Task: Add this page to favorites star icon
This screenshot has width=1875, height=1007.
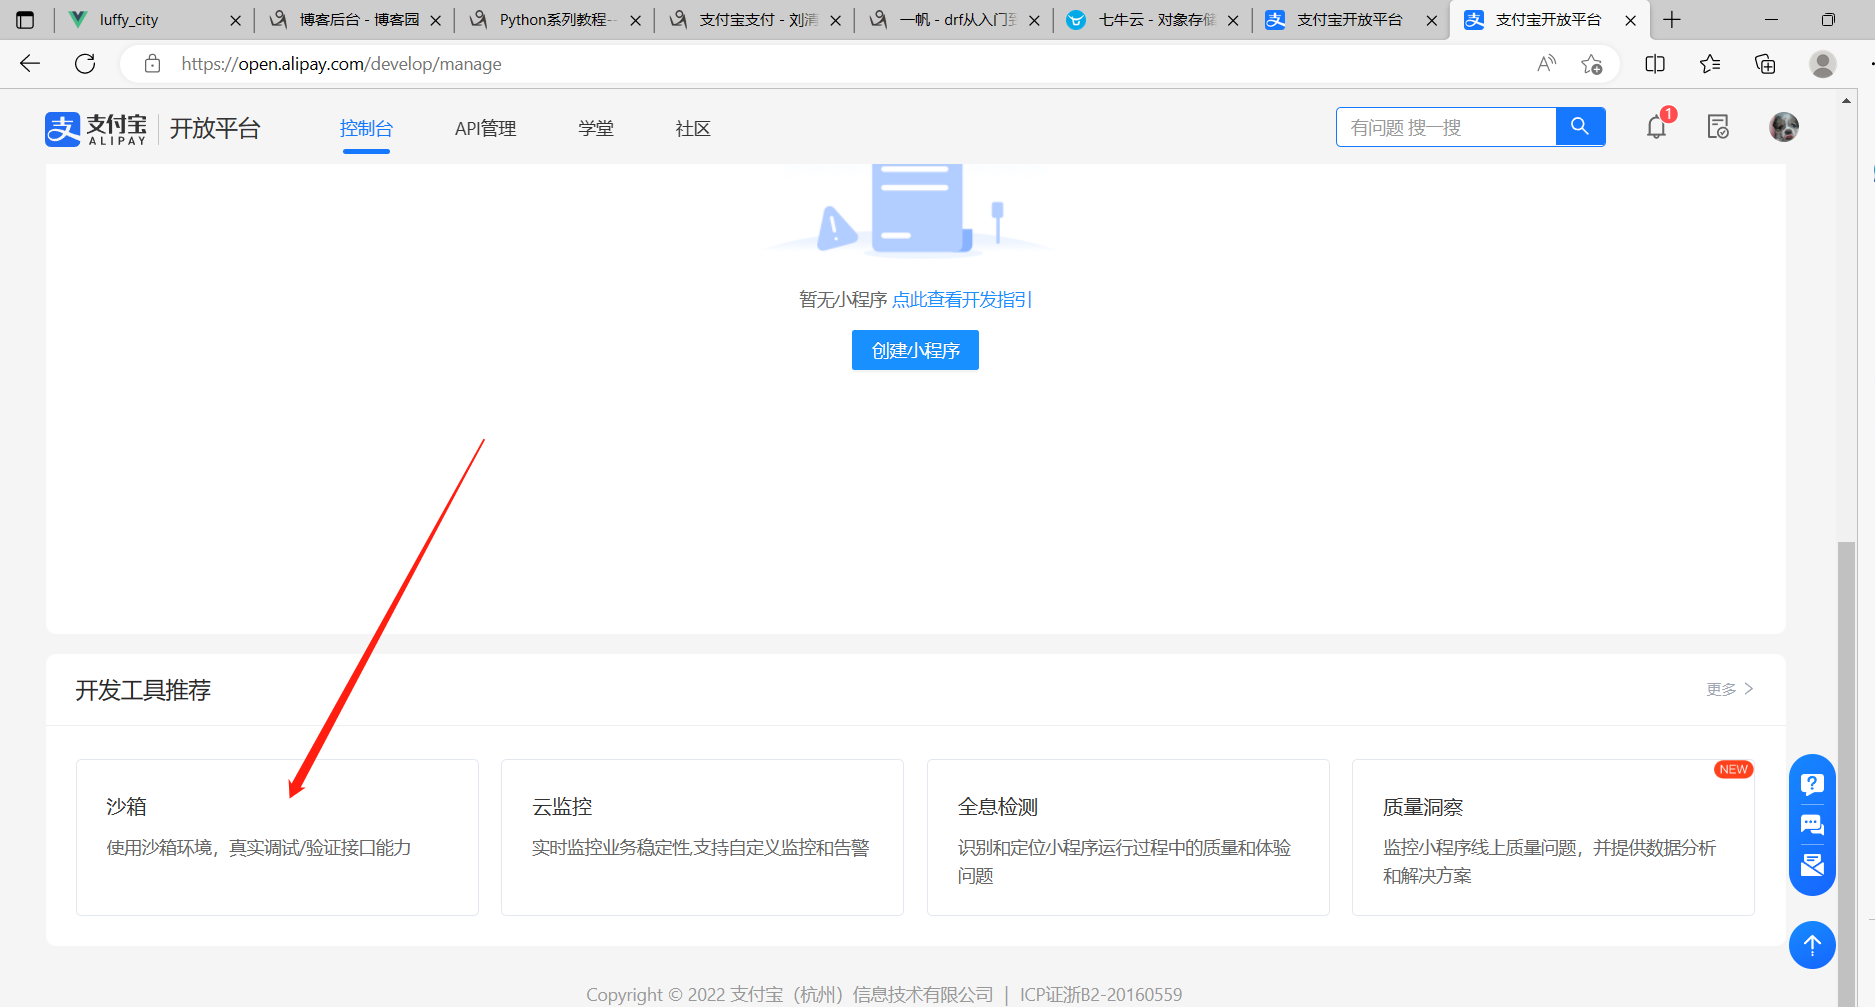Action: (1591, 64)
